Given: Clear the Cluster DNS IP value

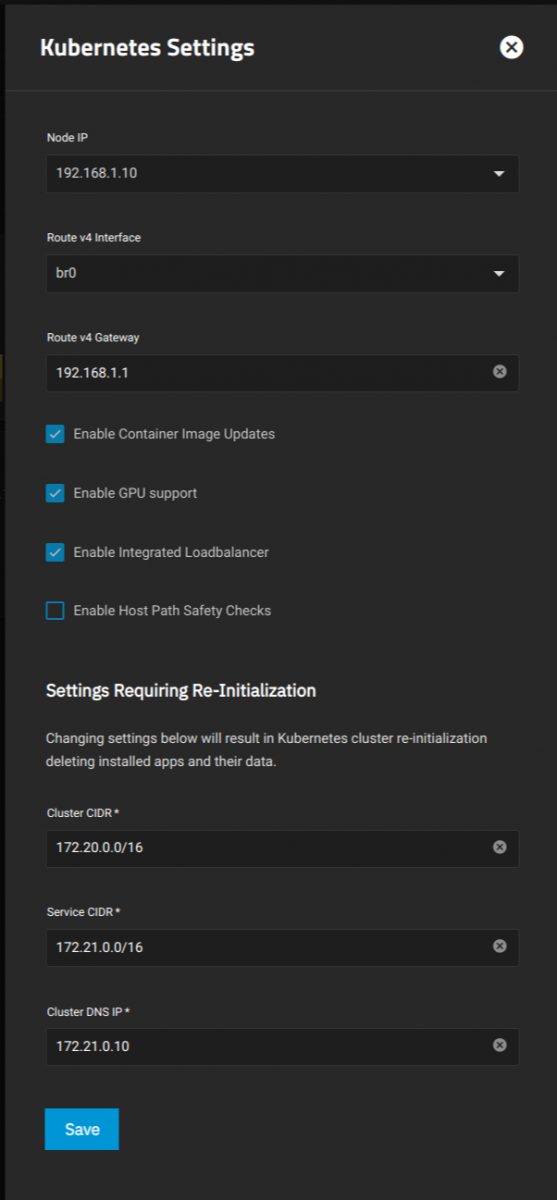Looking at the screenshot, I should (500, 1045).
